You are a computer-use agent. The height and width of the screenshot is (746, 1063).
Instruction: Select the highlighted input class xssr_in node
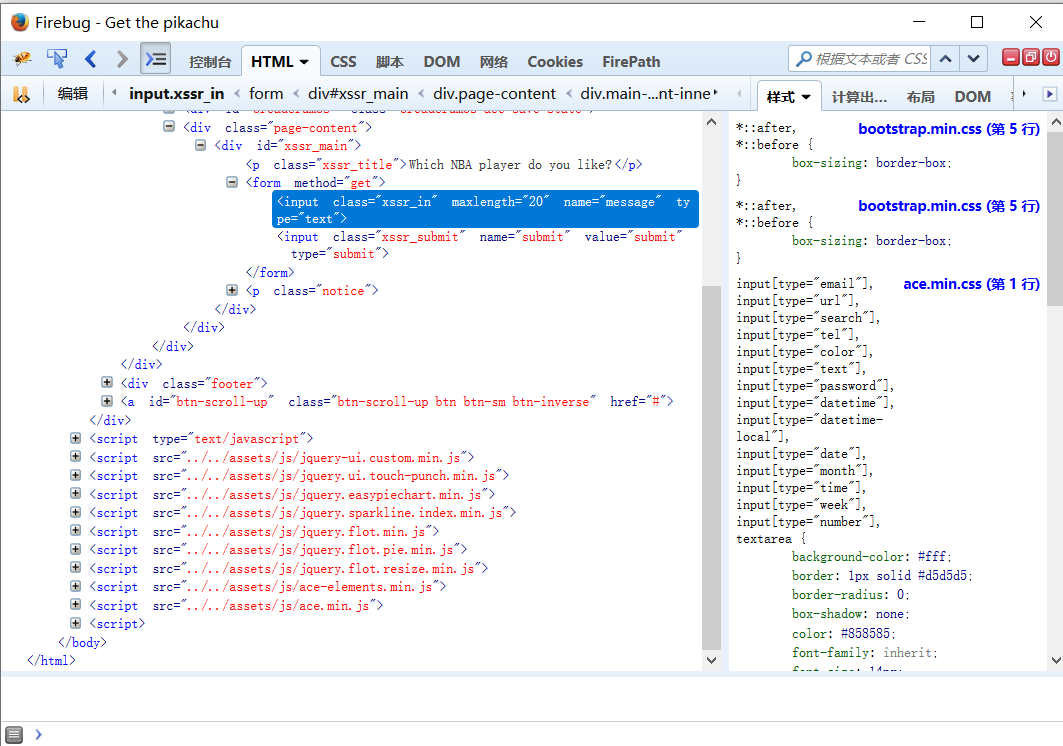(485, 210)
